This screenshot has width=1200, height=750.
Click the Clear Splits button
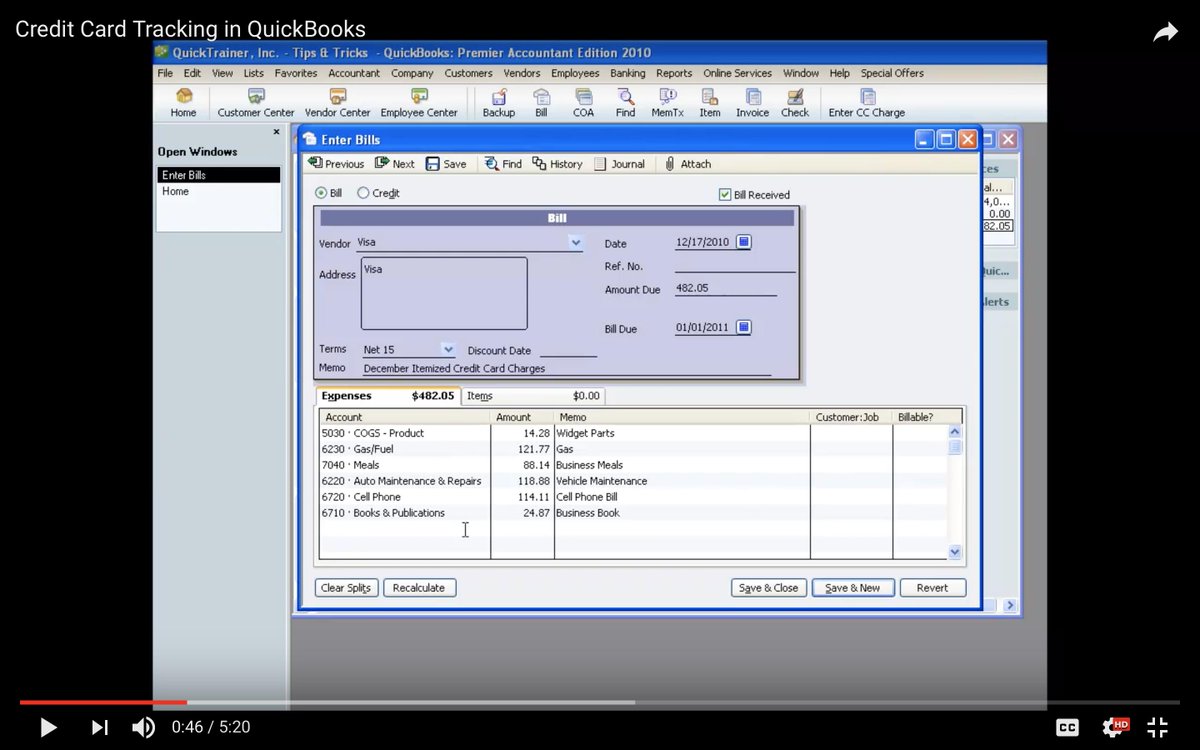click(x=347, y=588)
